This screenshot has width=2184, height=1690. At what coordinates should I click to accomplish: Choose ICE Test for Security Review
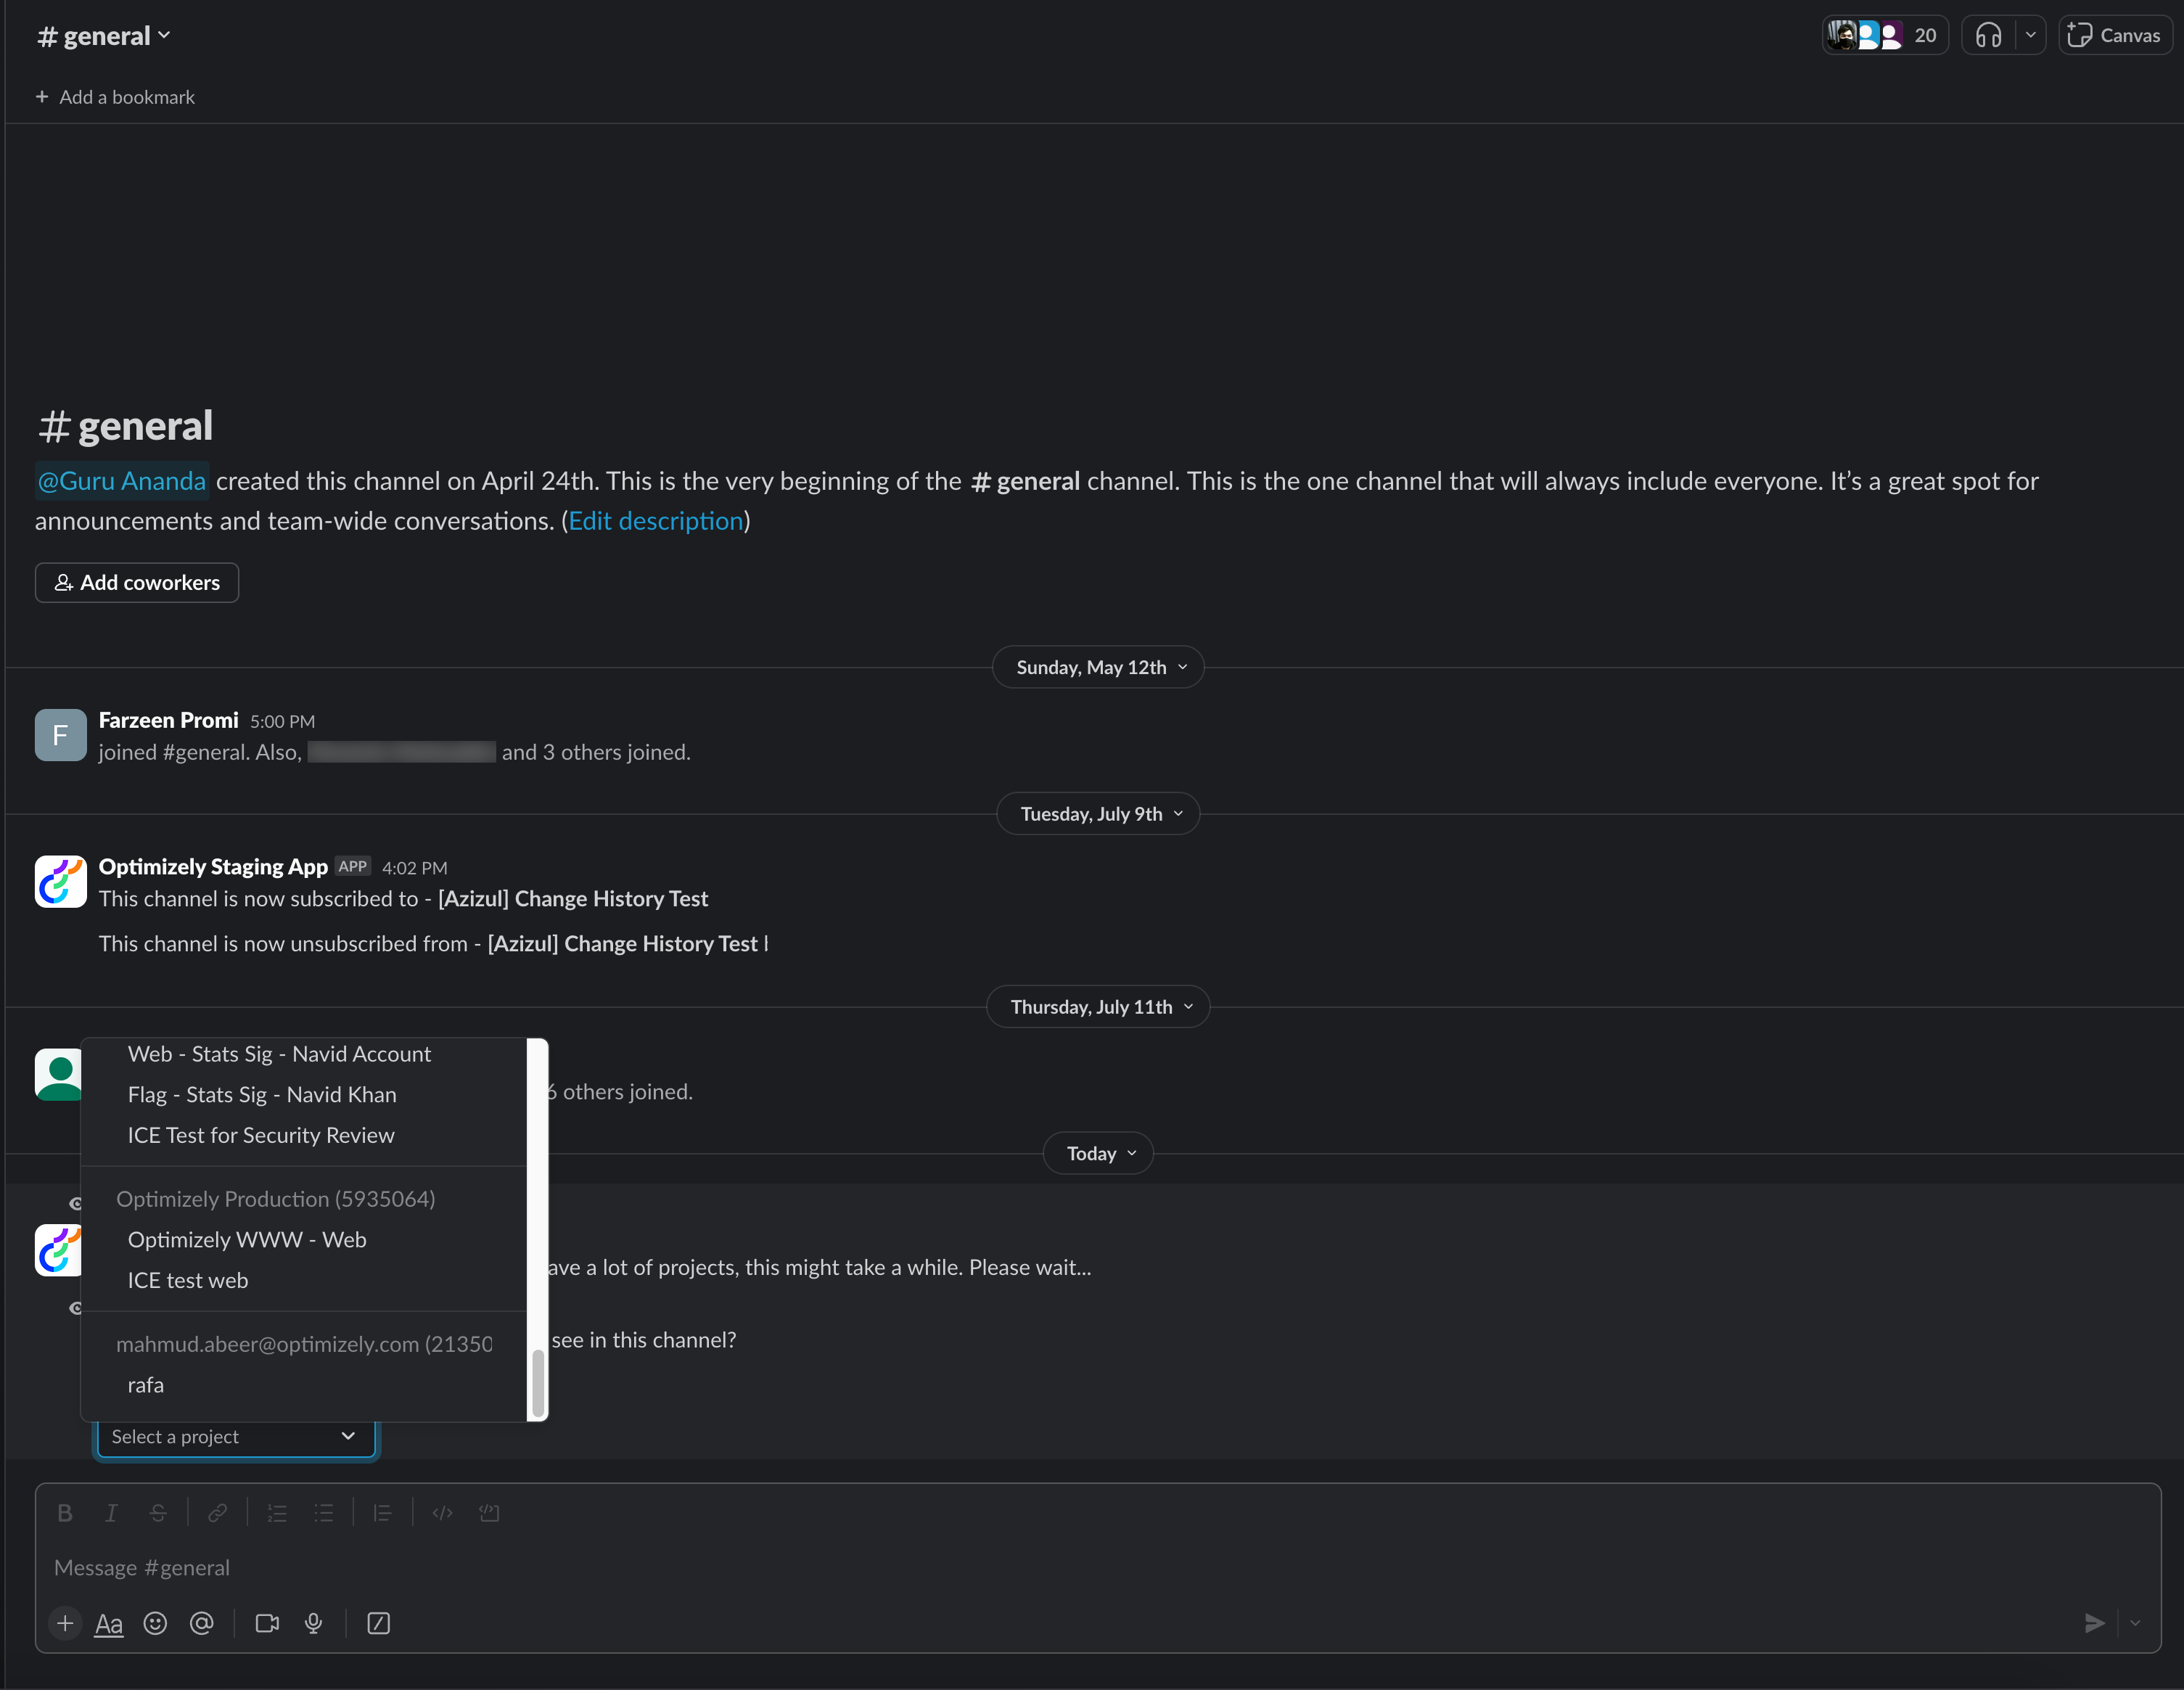coord(261,1135)
